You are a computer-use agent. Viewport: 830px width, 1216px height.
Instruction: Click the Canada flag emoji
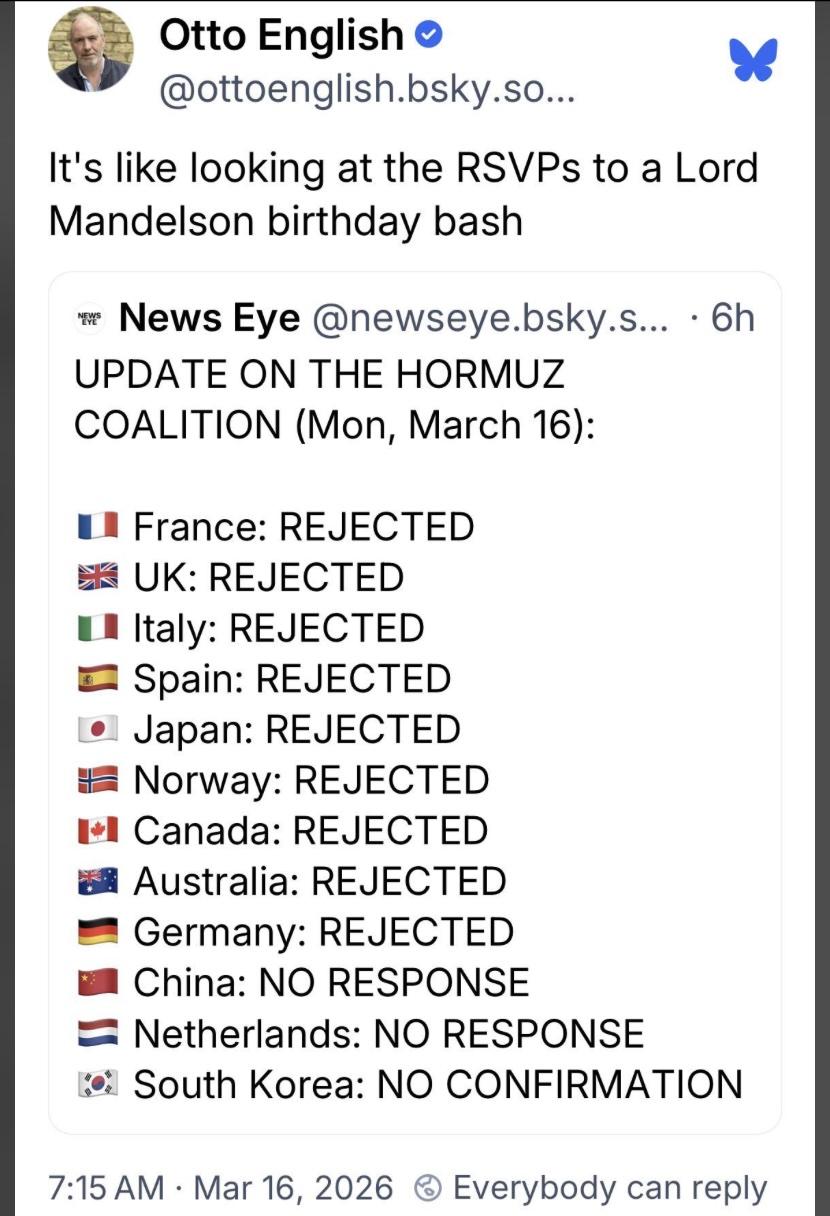pos(98,831)
